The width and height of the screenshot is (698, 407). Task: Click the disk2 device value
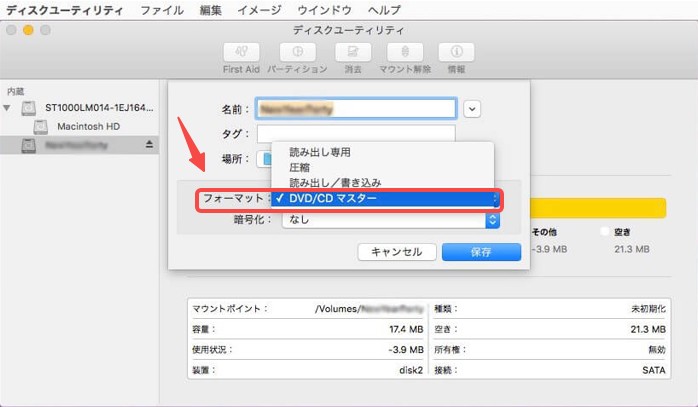point(411,370)
